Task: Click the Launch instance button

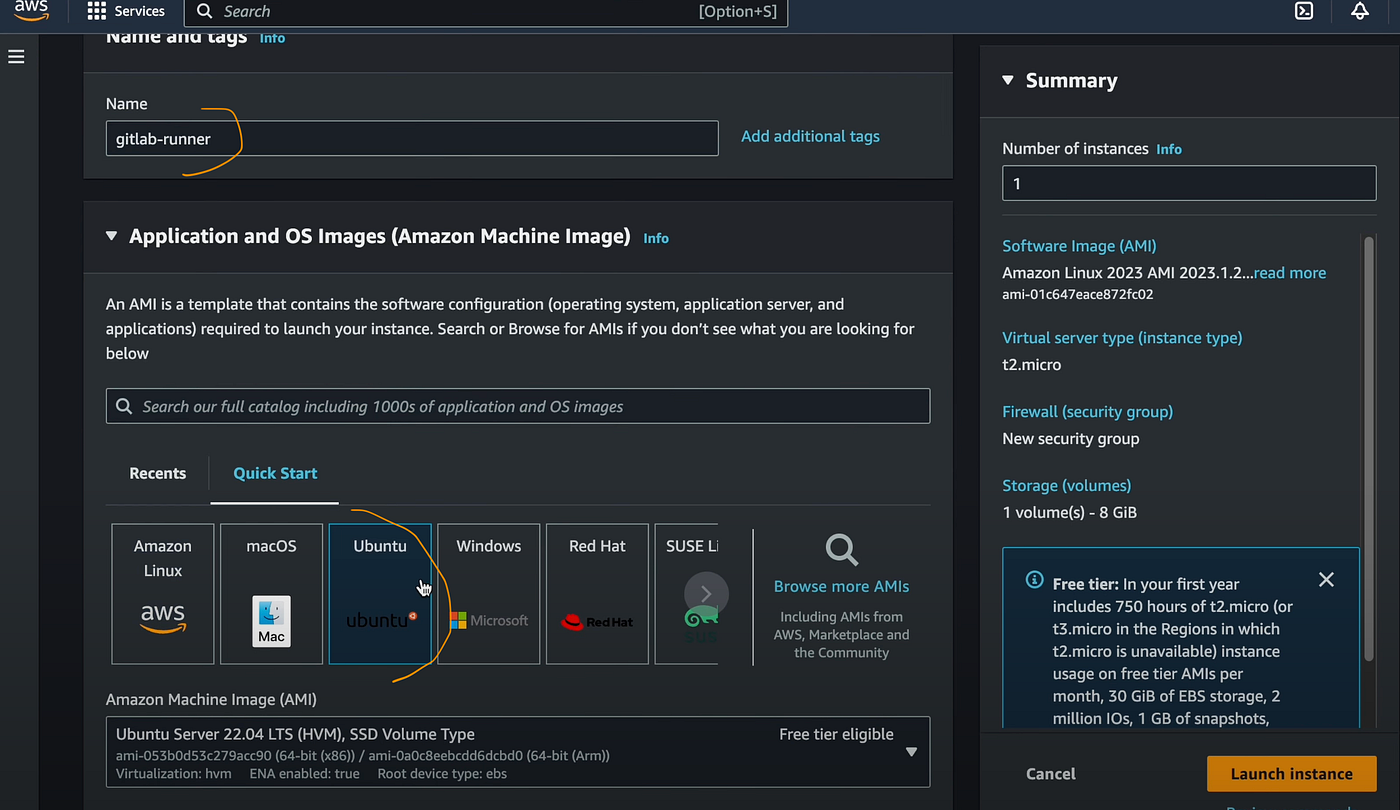Action: click(1291, 773)
